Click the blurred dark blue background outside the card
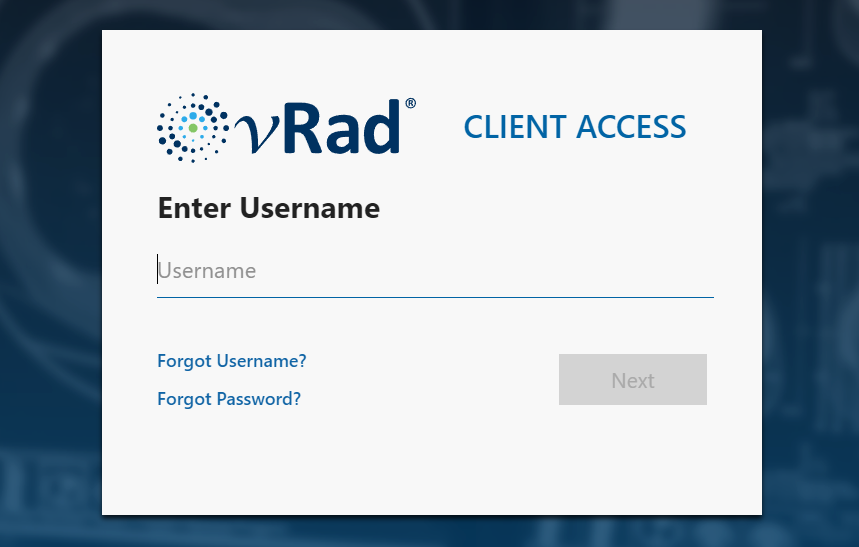The width and height of the screenshot is (859, 547). click(49, 274)
